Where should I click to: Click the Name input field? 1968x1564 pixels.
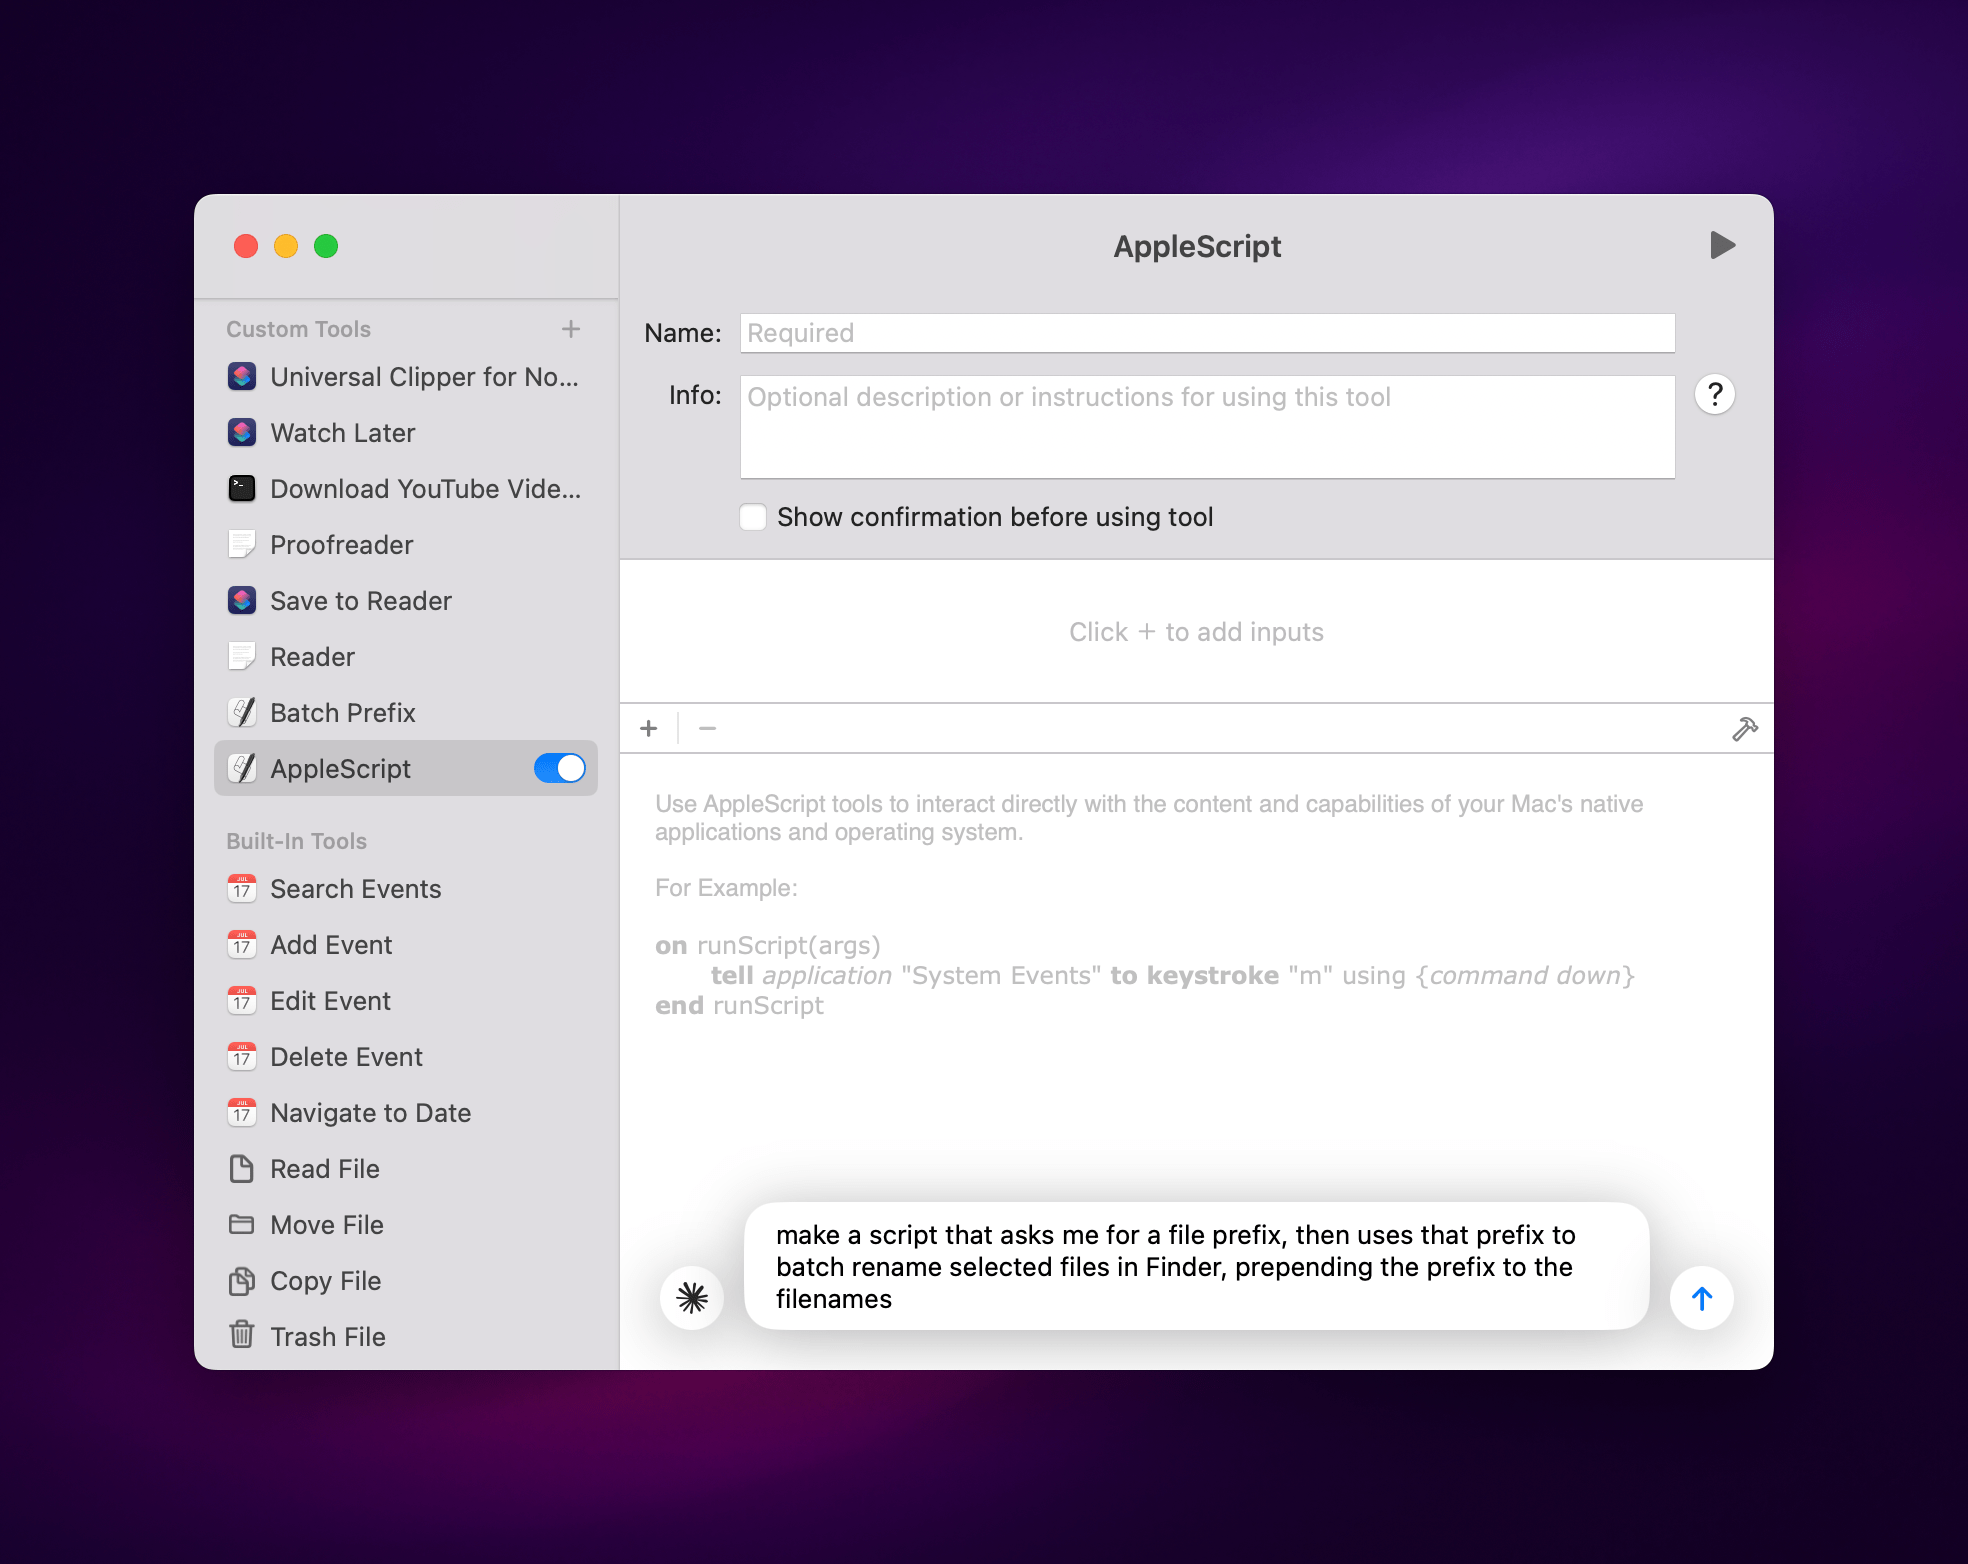tap(1207, 333)
